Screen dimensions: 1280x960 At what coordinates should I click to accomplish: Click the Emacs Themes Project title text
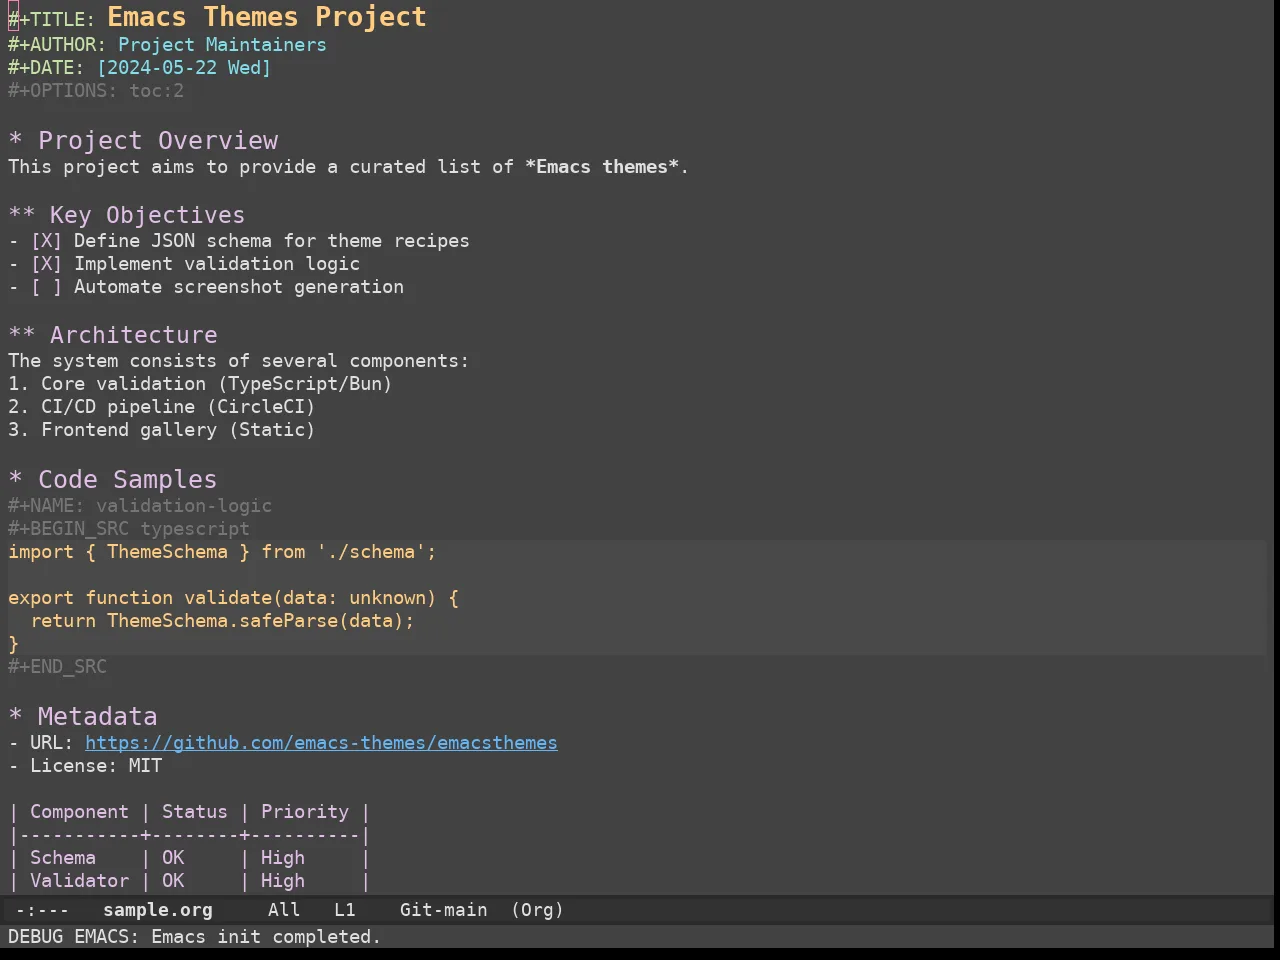[267, 17]
